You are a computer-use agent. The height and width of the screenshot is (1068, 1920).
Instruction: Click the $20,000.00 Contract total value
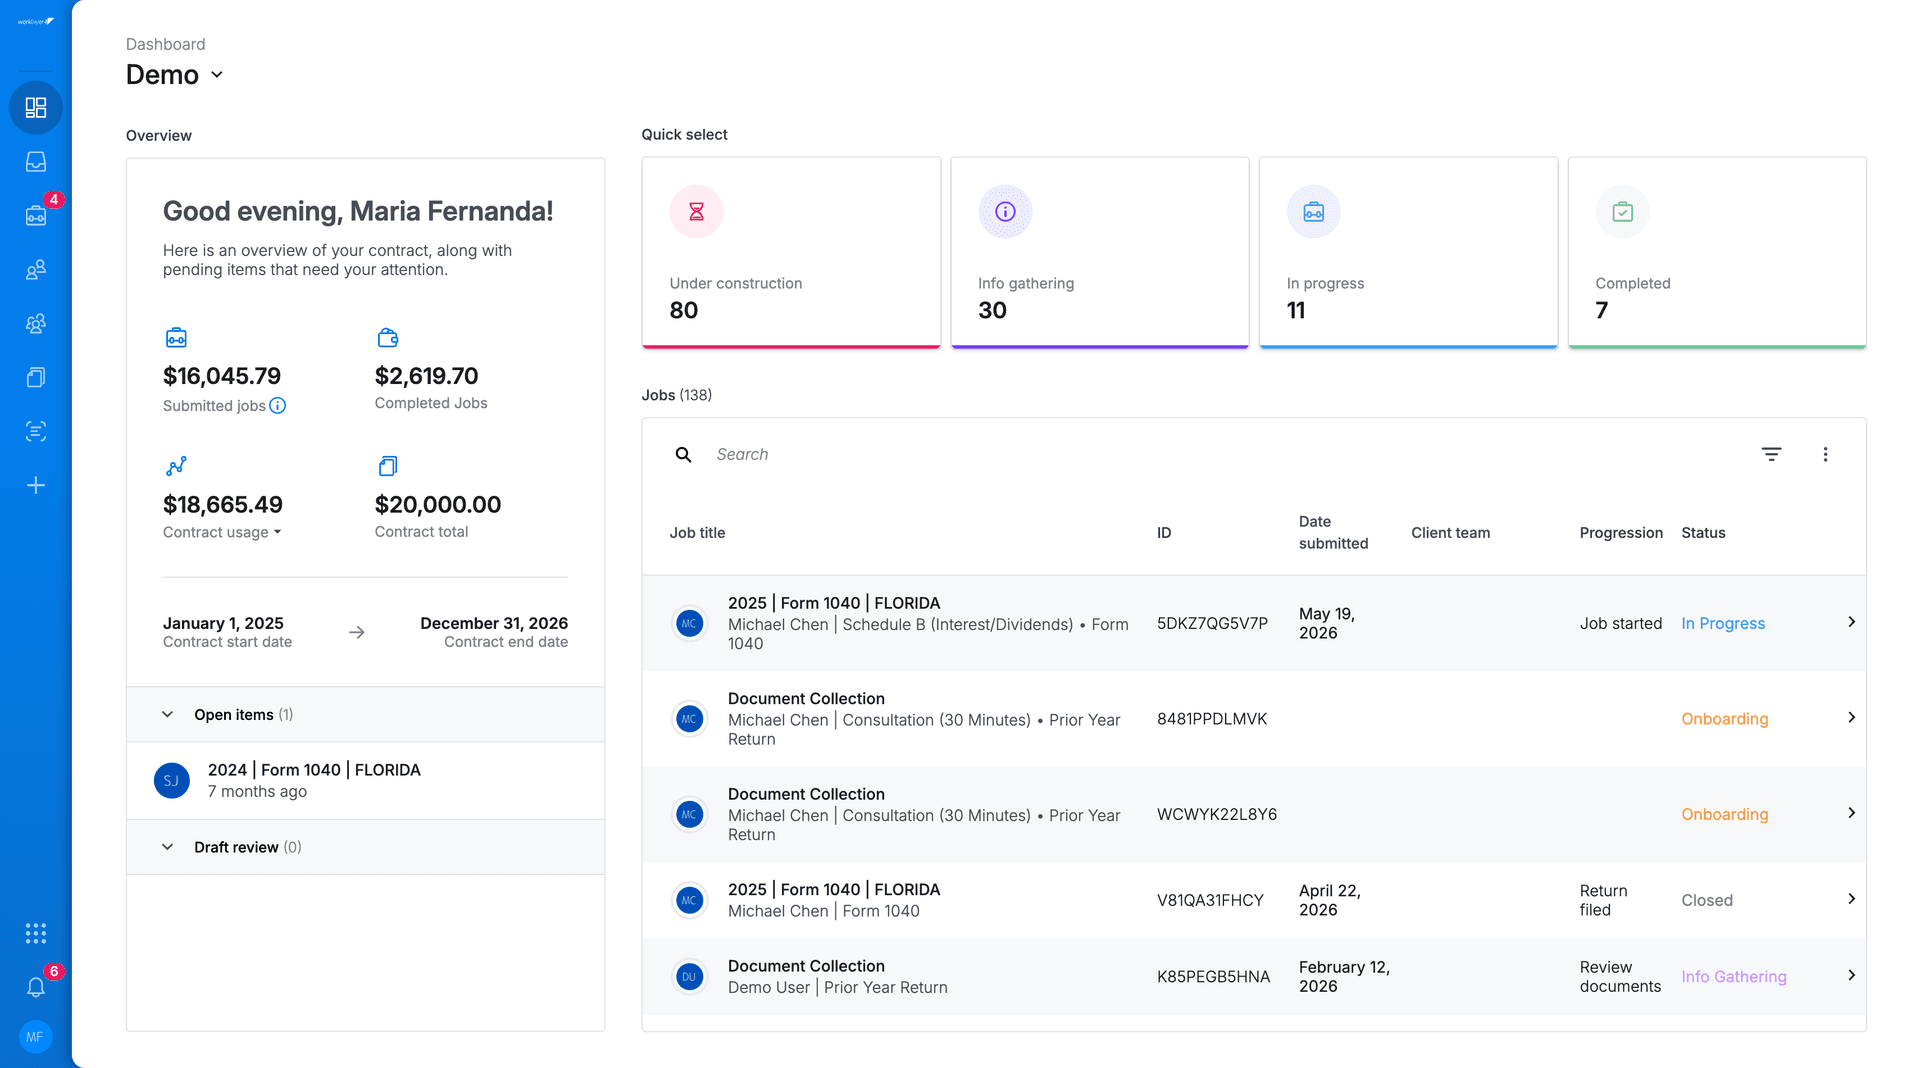(x=438, y=505)
